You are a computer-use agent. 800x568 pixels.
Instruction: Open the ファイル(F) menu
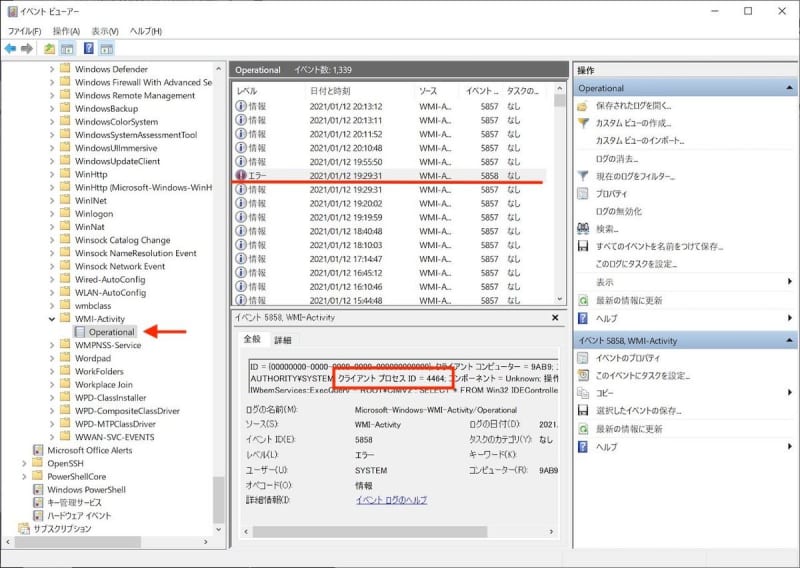24,31
